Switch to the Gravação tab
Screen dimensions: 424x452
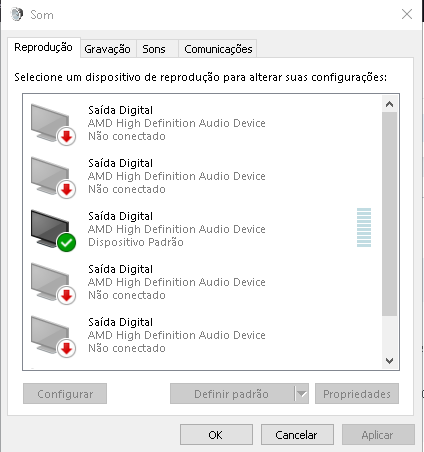[x=107, y=49]
